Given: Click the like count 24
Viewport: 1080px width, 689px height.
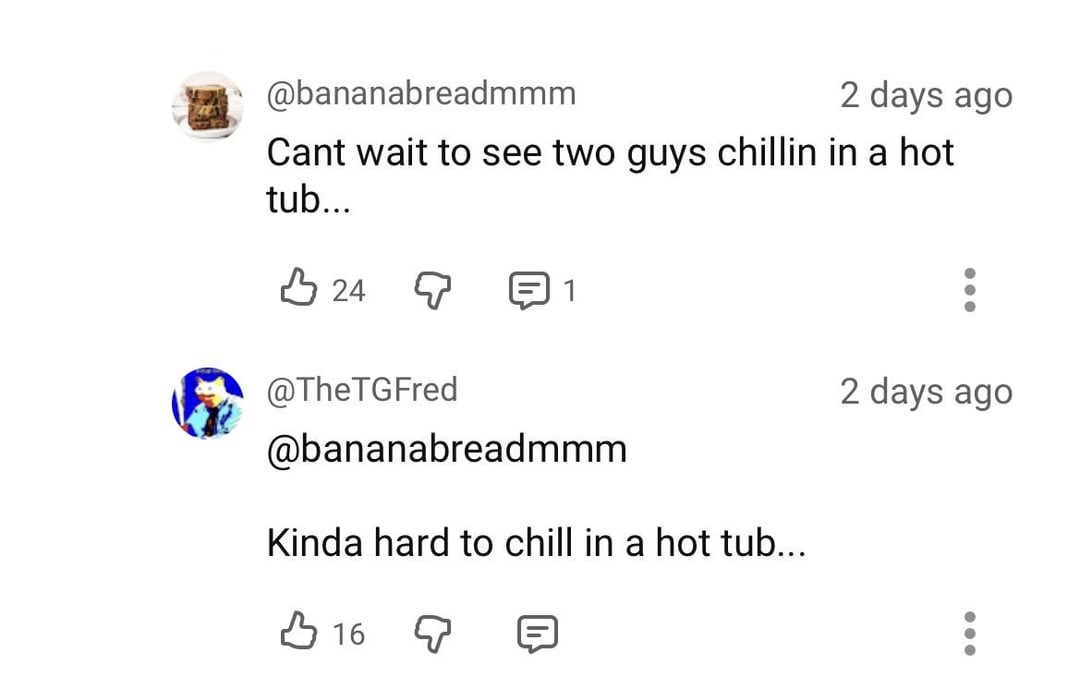Looking at the screenshot, I should click(x=348, y=291).
